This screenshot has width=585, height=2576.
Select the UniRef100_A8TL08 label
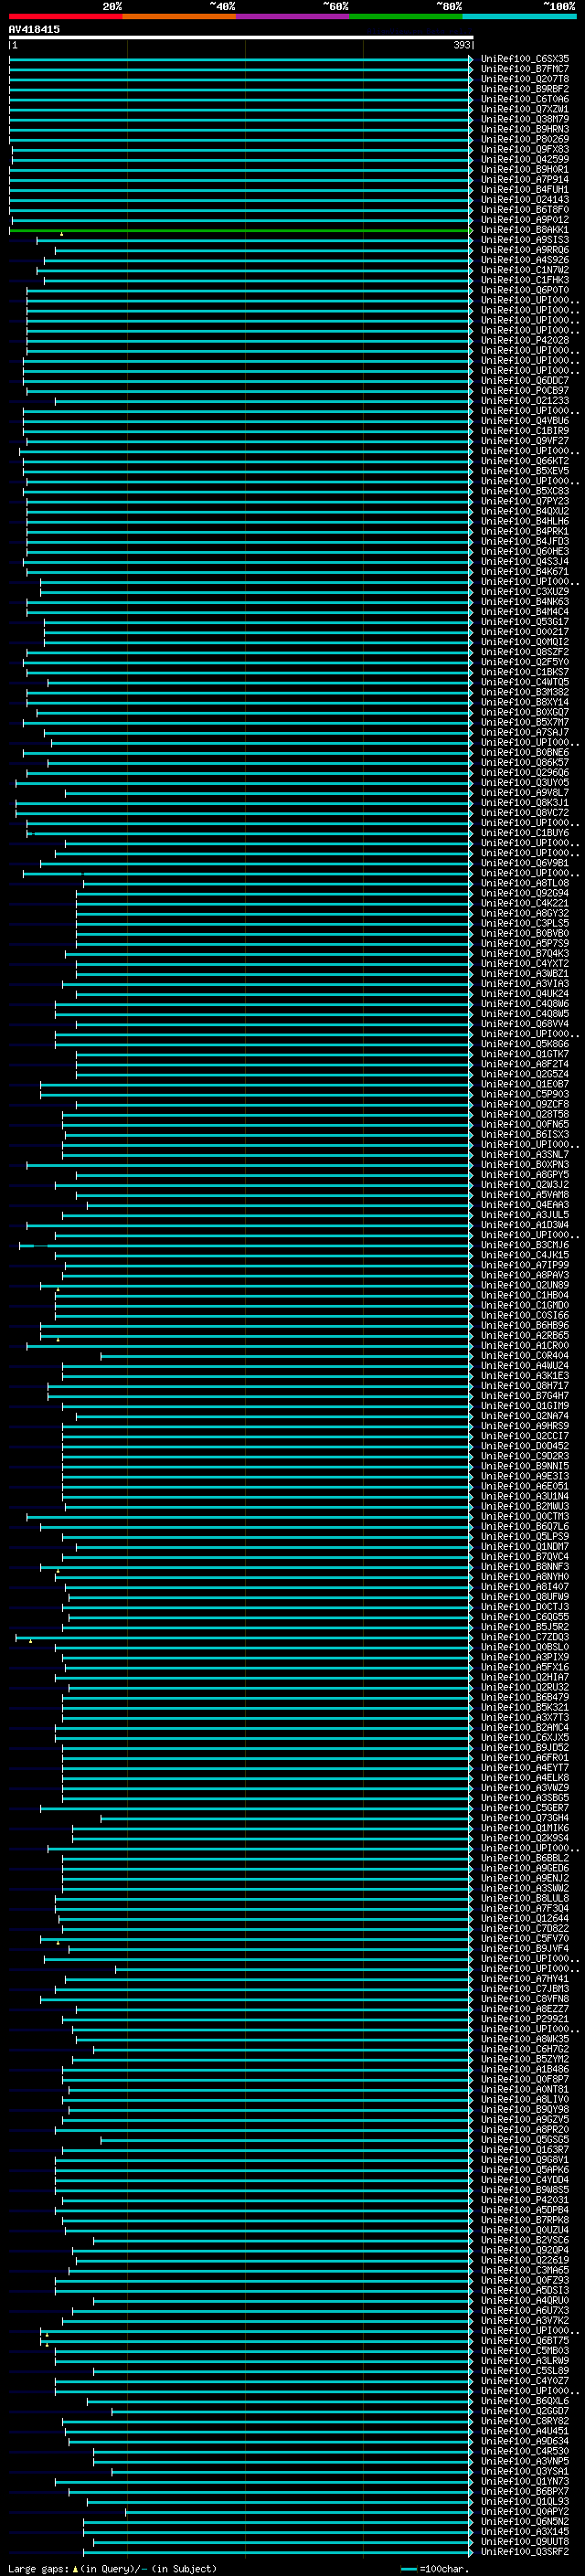point(525,882)
